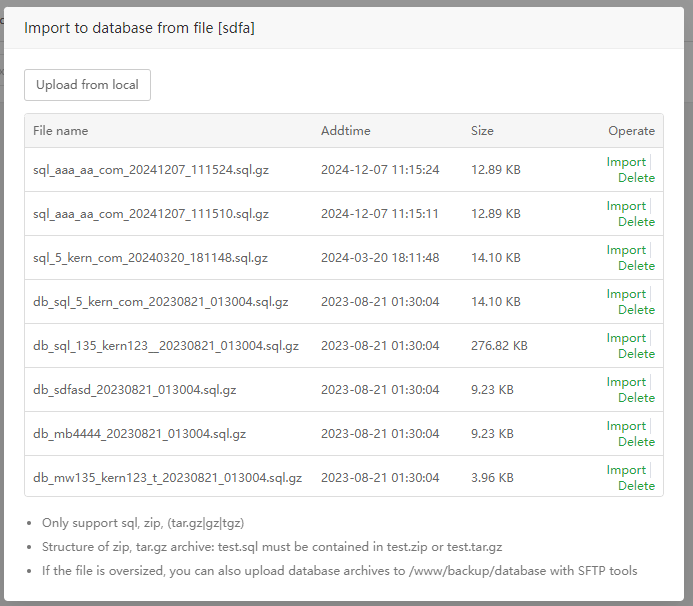This screenshot has width=693, height=606.
Task: Delete sql_aaa_aa_com_20241207_111524.sql.gz backup
Action: 636,178
